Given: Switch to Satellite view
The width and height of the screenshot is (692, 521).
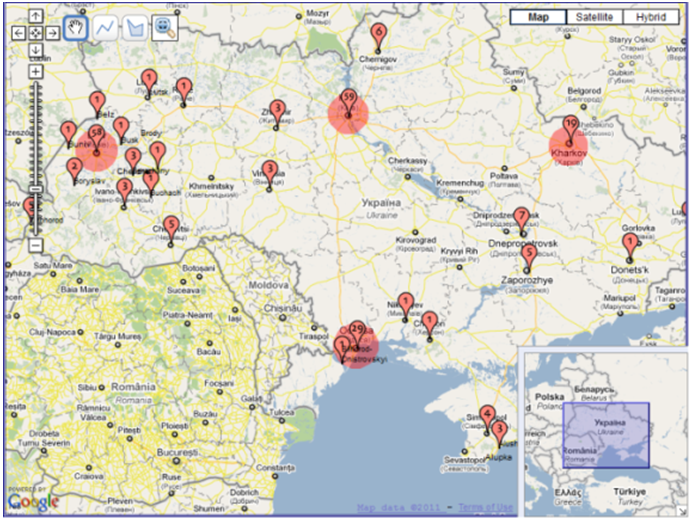Looking at the screenshot, I should click(594, 17).
